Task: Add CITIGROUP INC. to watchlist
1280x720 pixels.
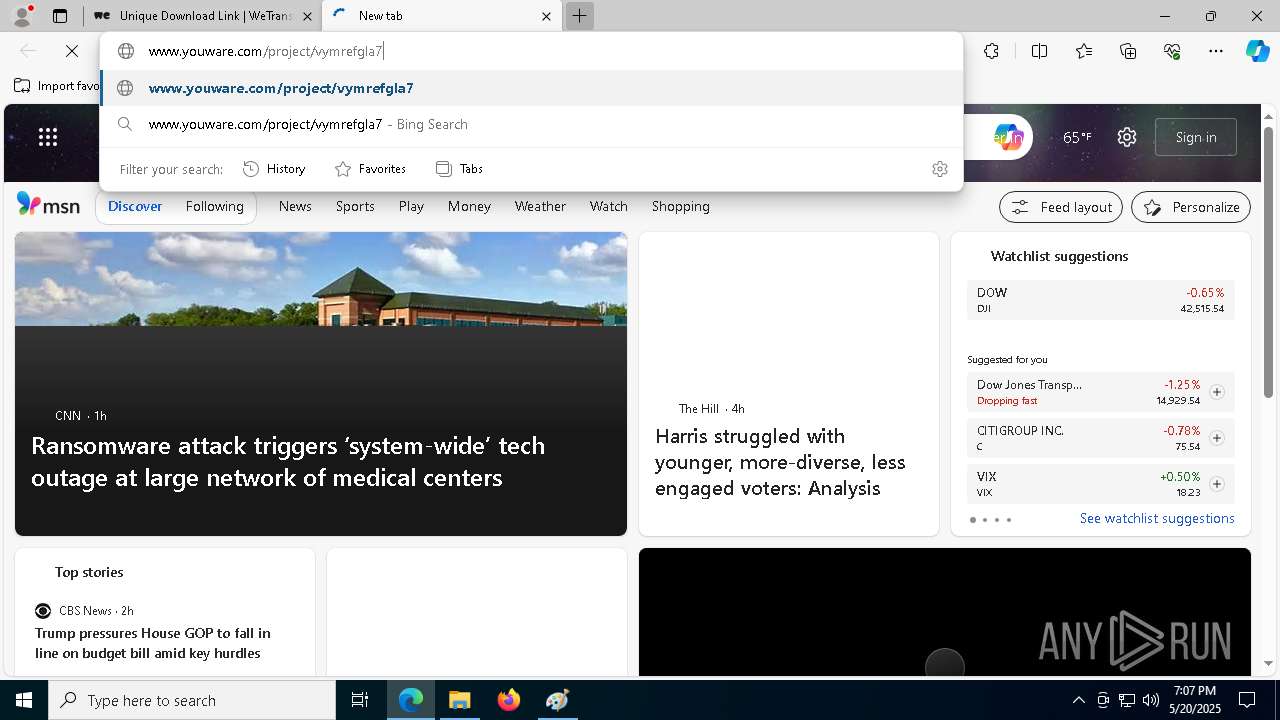Action: [x=1216, y=438]
